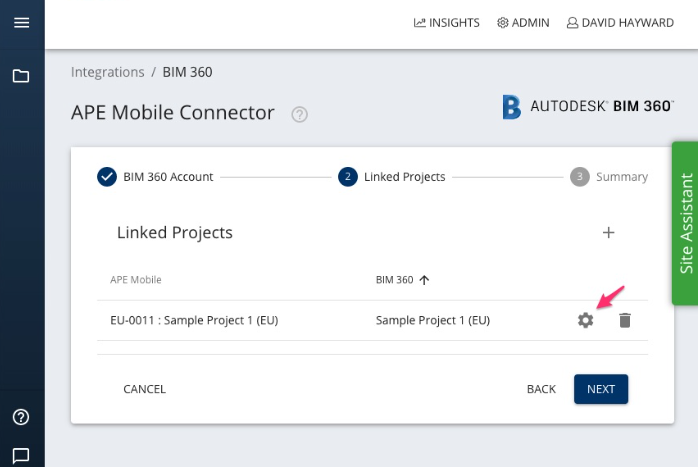Click the CANCEL button
The width and height of the screenshot is (699, 472).
(x=144, y=389)
